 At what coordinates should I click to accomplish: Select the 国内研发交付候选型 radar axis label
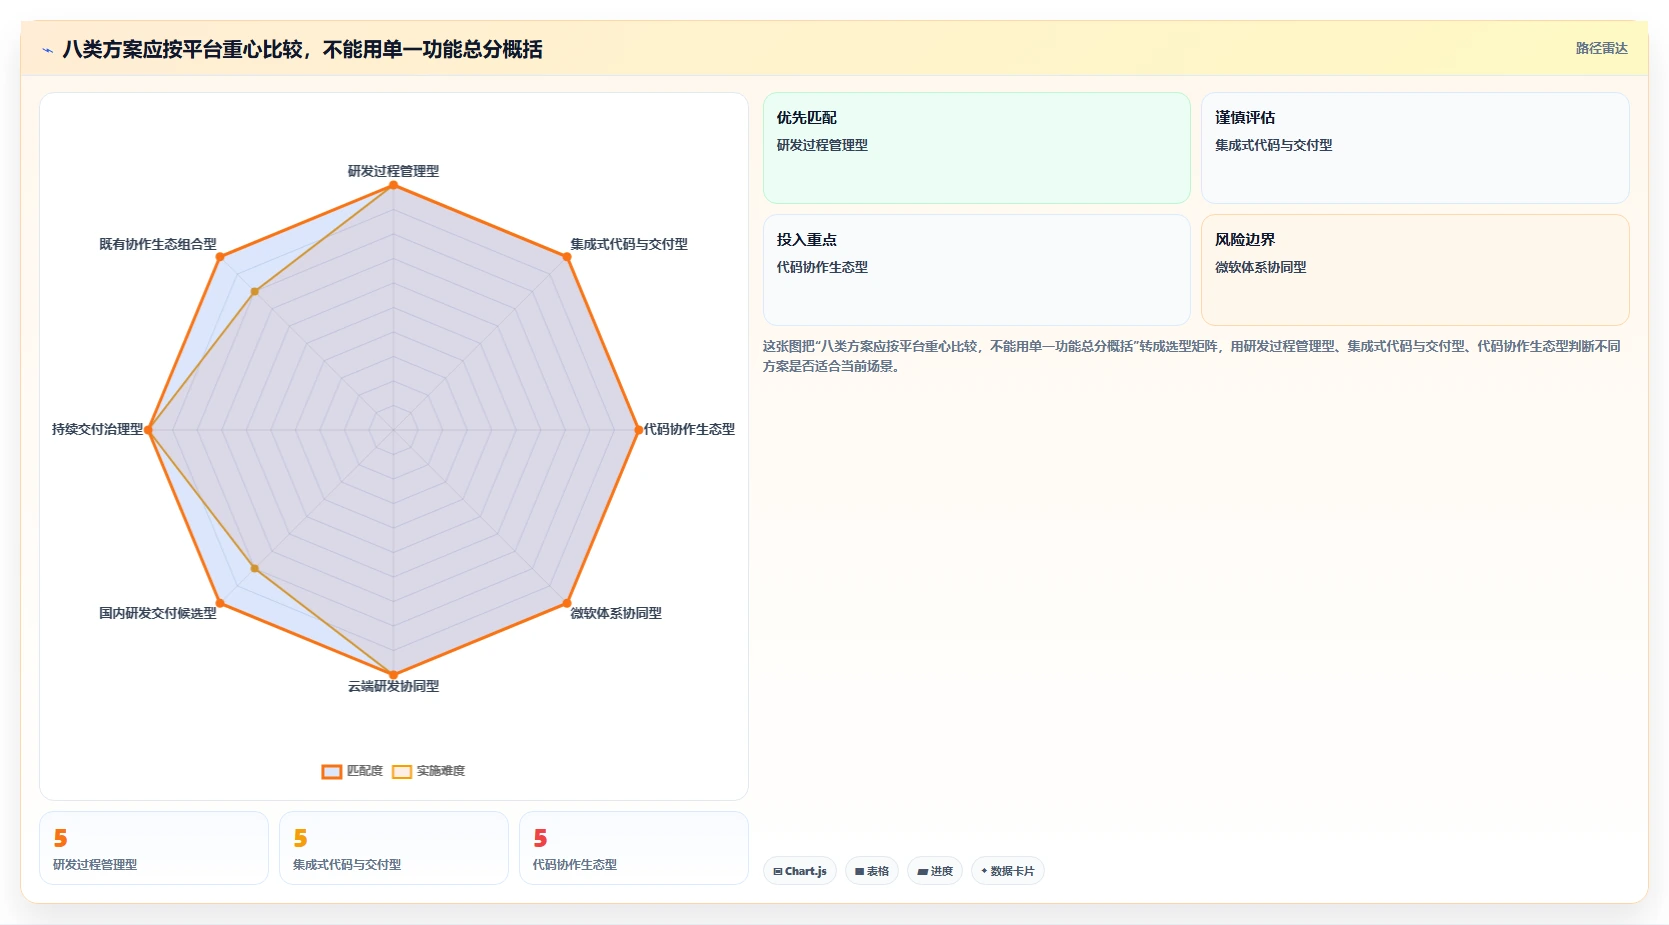tap(157, 613)
